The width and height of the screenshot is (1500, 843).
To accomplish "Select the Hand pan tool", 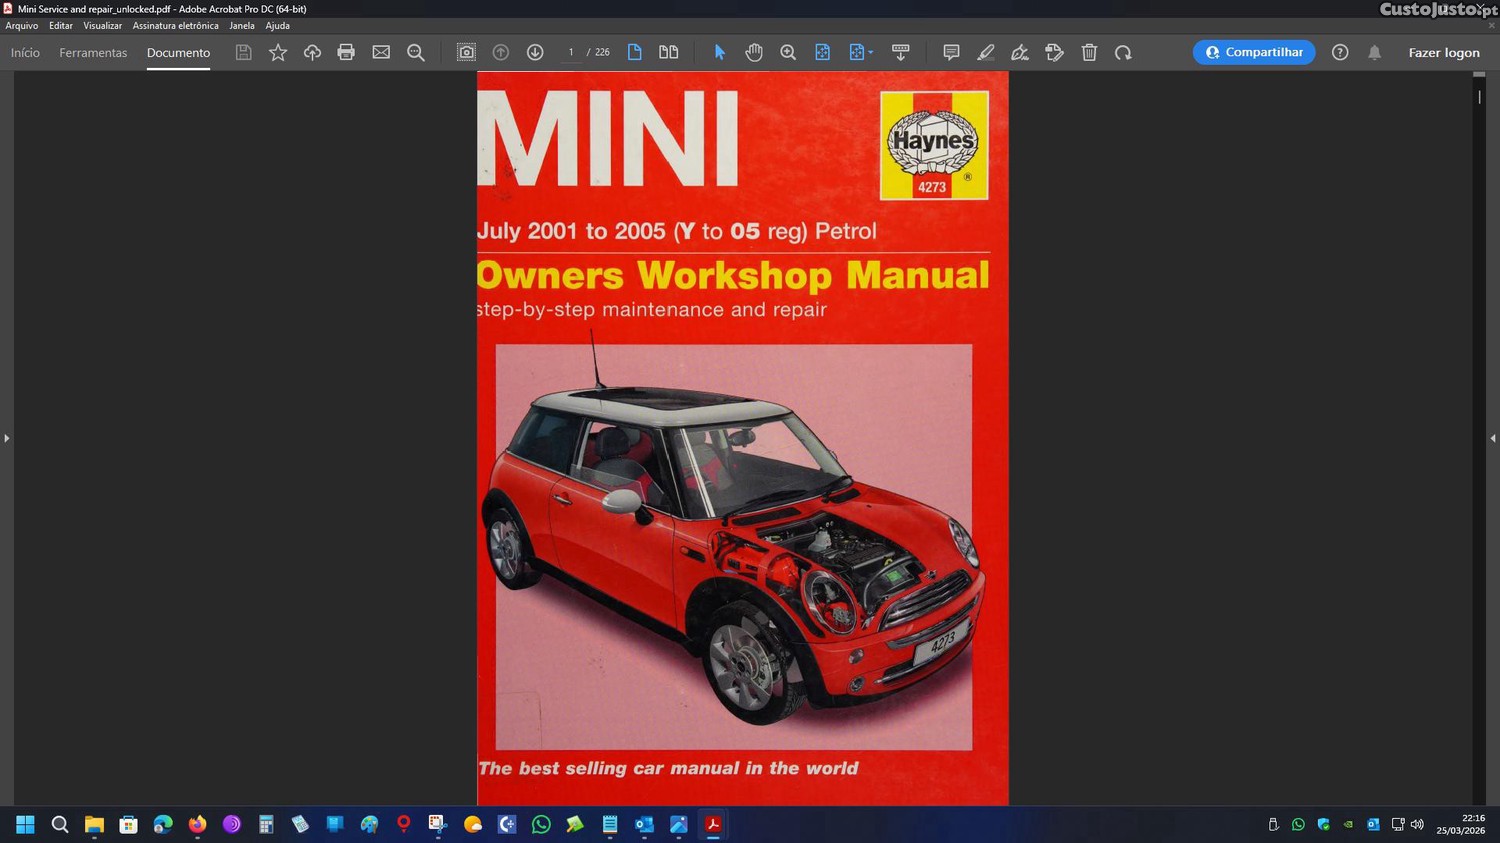I will [x=754, y=53].
